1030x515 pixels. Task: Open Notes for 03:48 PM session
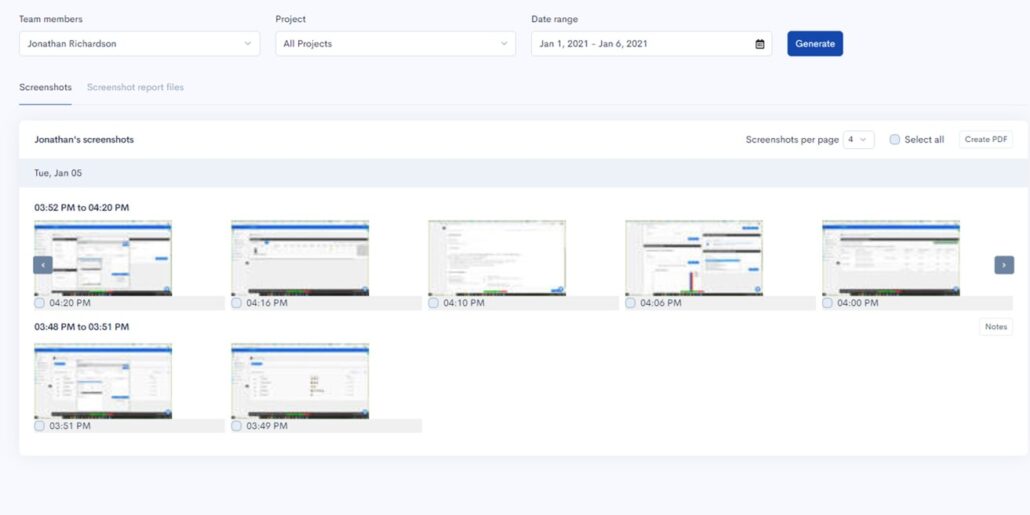(995, 327)
